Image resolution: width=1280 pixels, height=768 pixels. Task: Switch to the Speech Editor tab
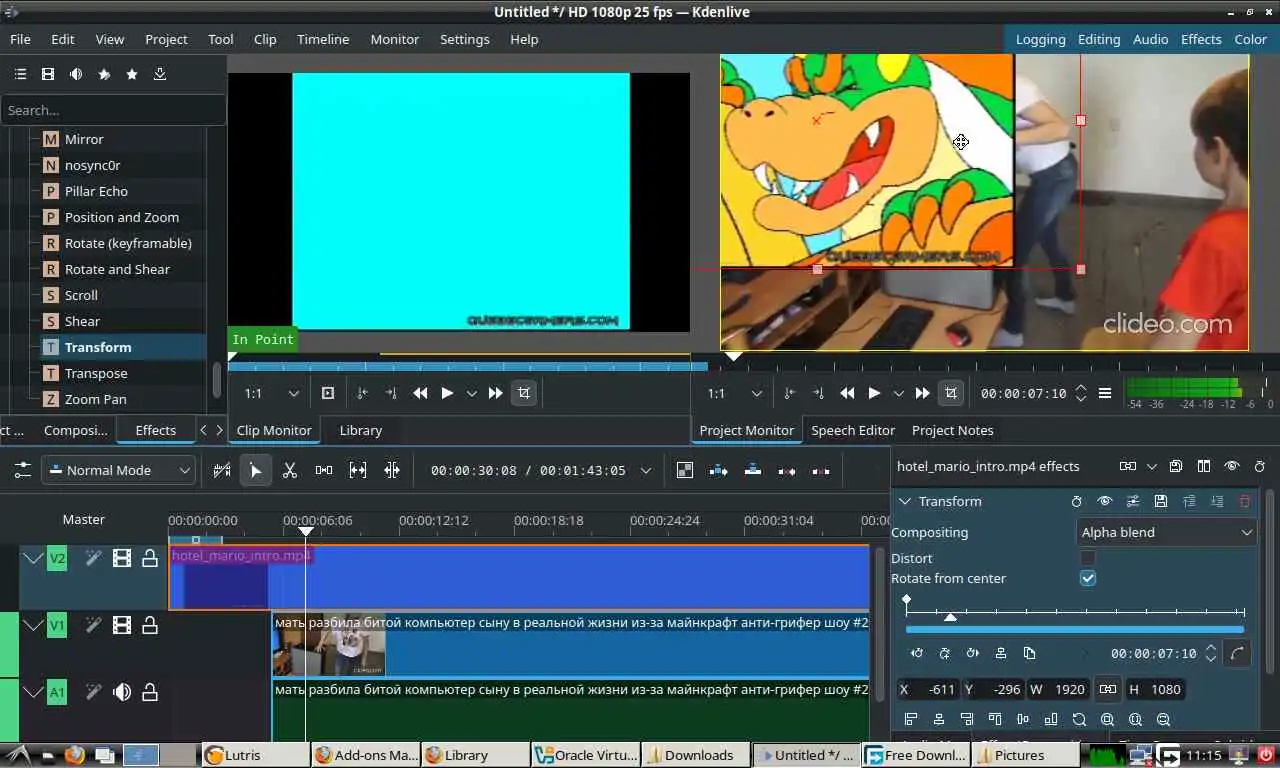tap(853, 430)
